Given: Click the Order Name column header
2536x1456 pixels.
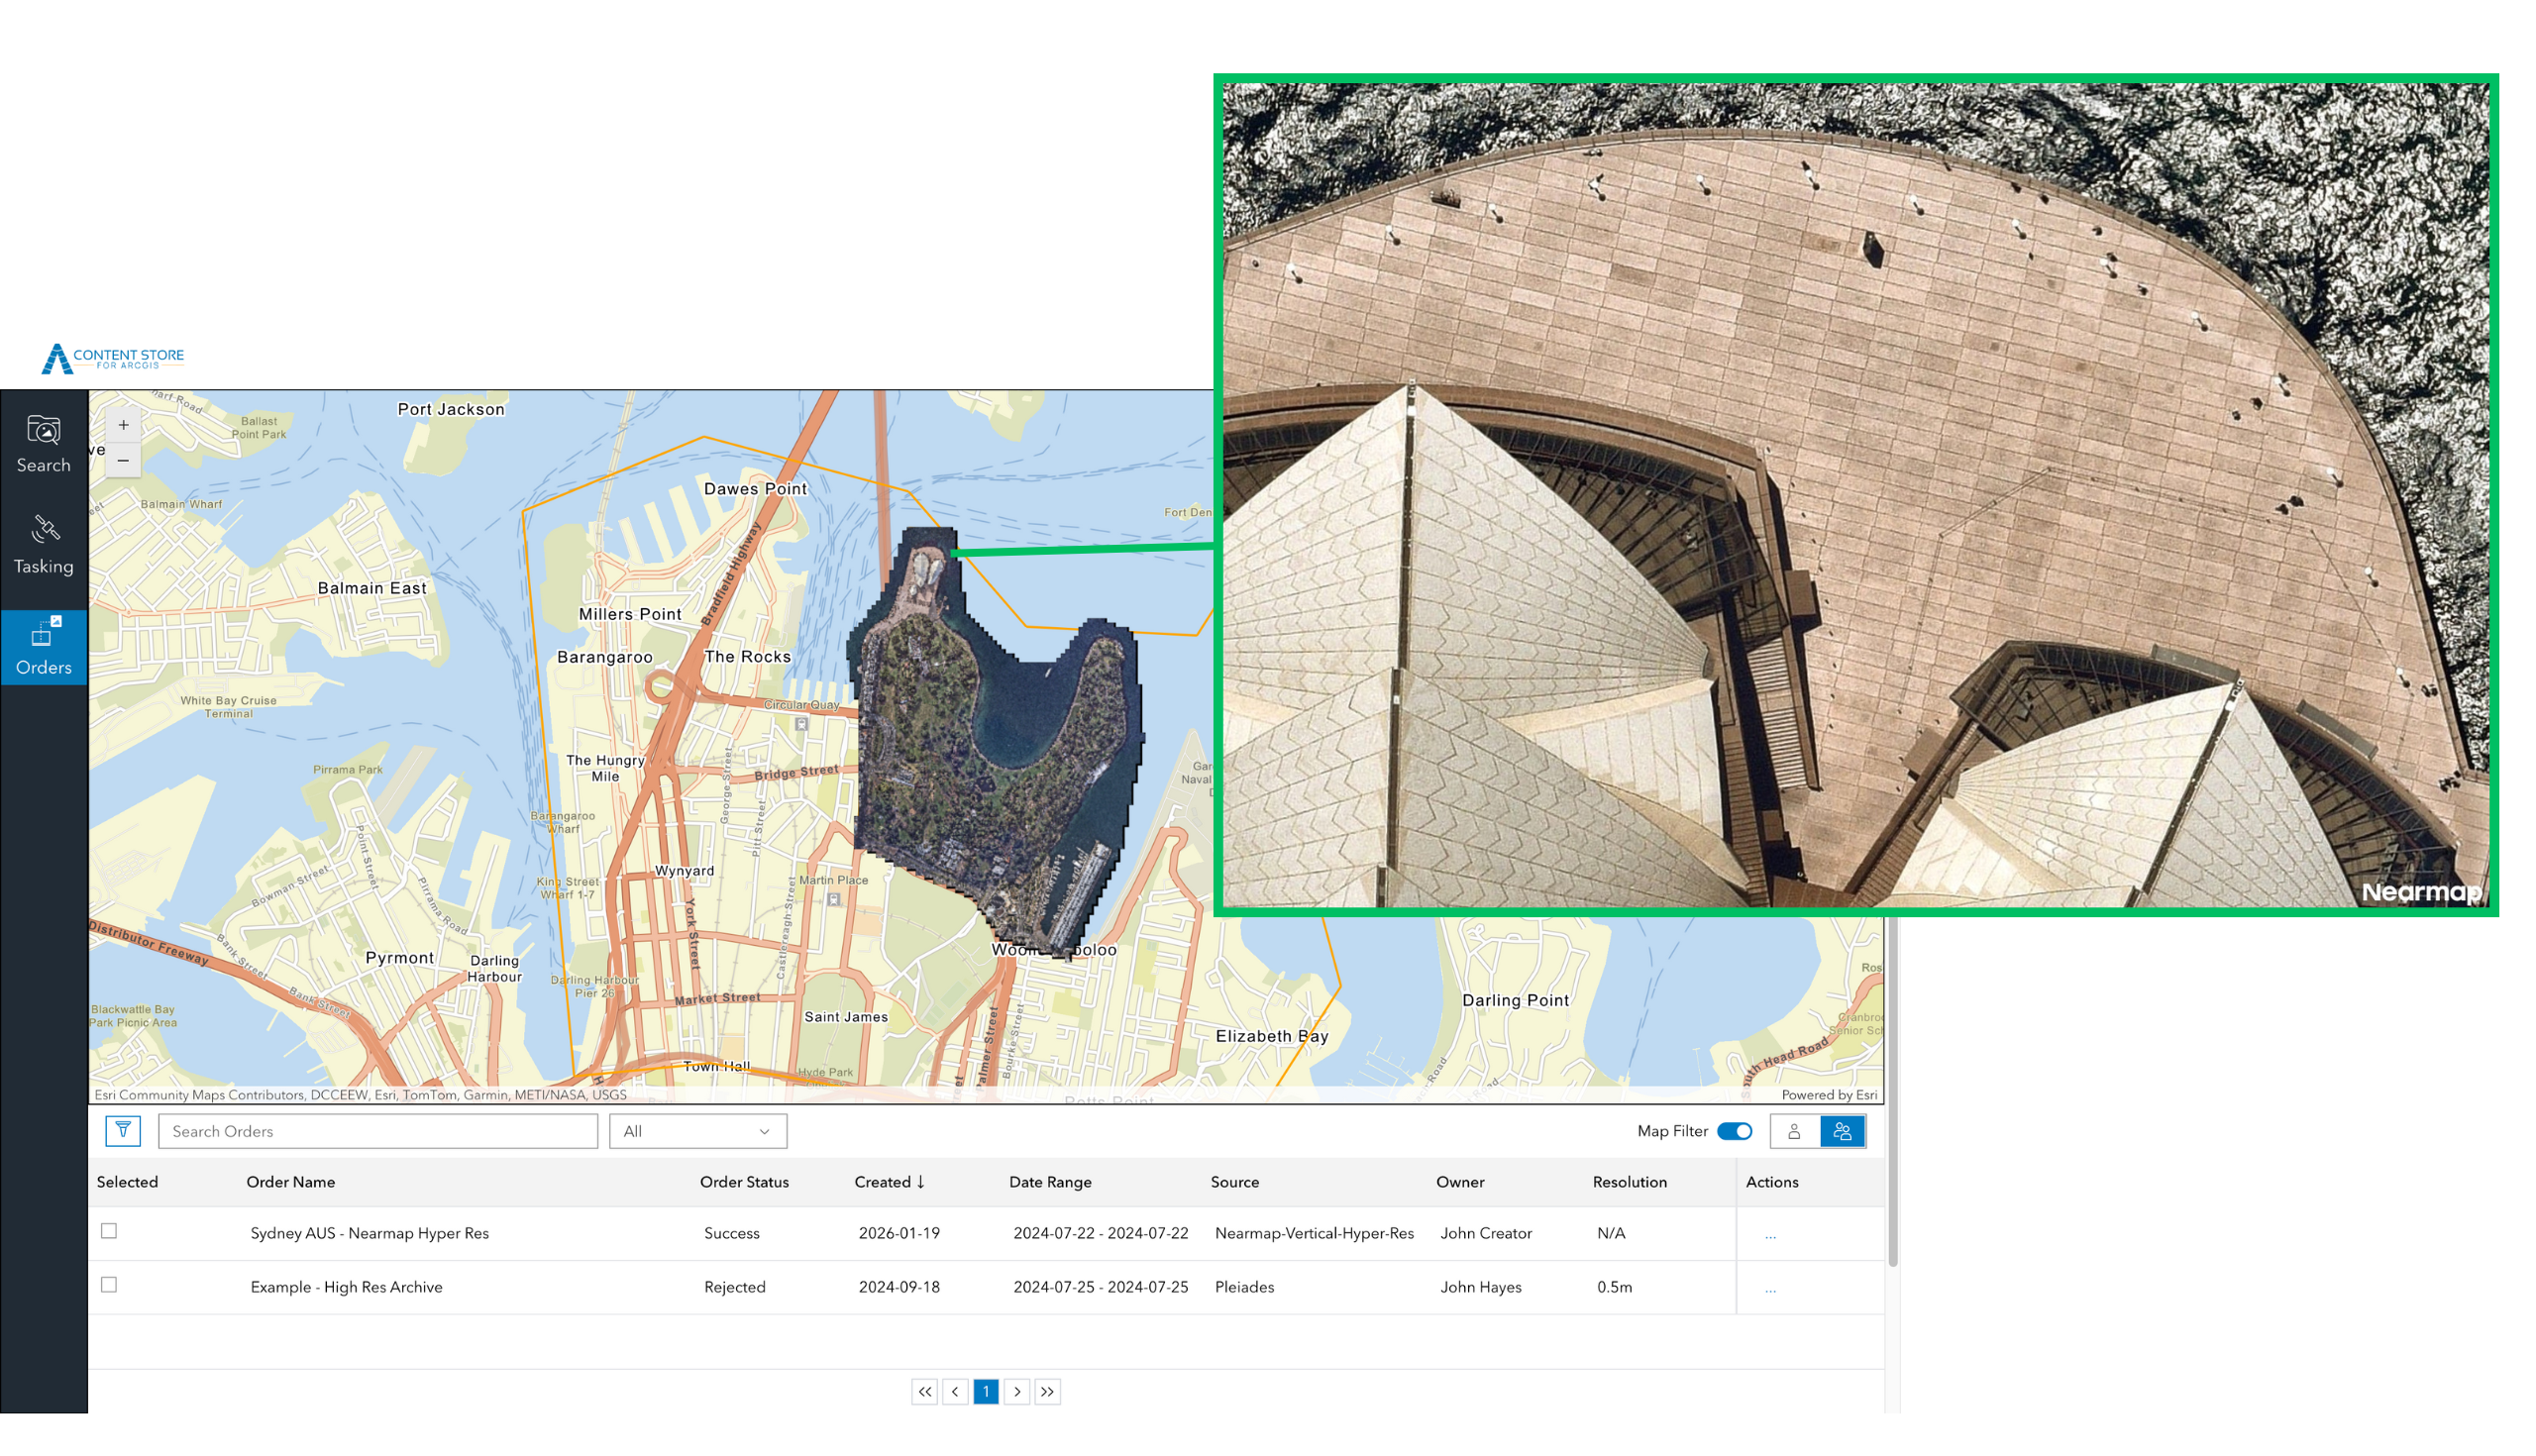Looking at the screenshot, I should pos(291,1182).
